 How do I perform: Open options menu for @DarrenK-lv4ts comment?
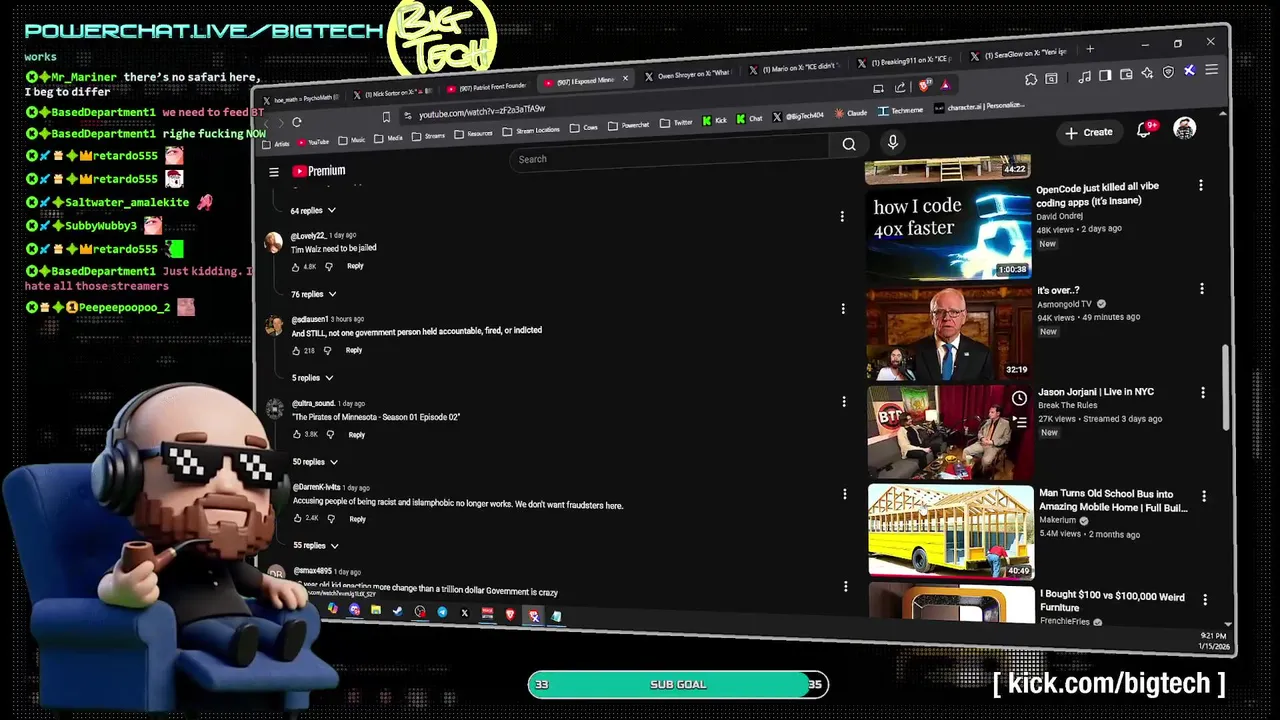(x=845, y=494)
